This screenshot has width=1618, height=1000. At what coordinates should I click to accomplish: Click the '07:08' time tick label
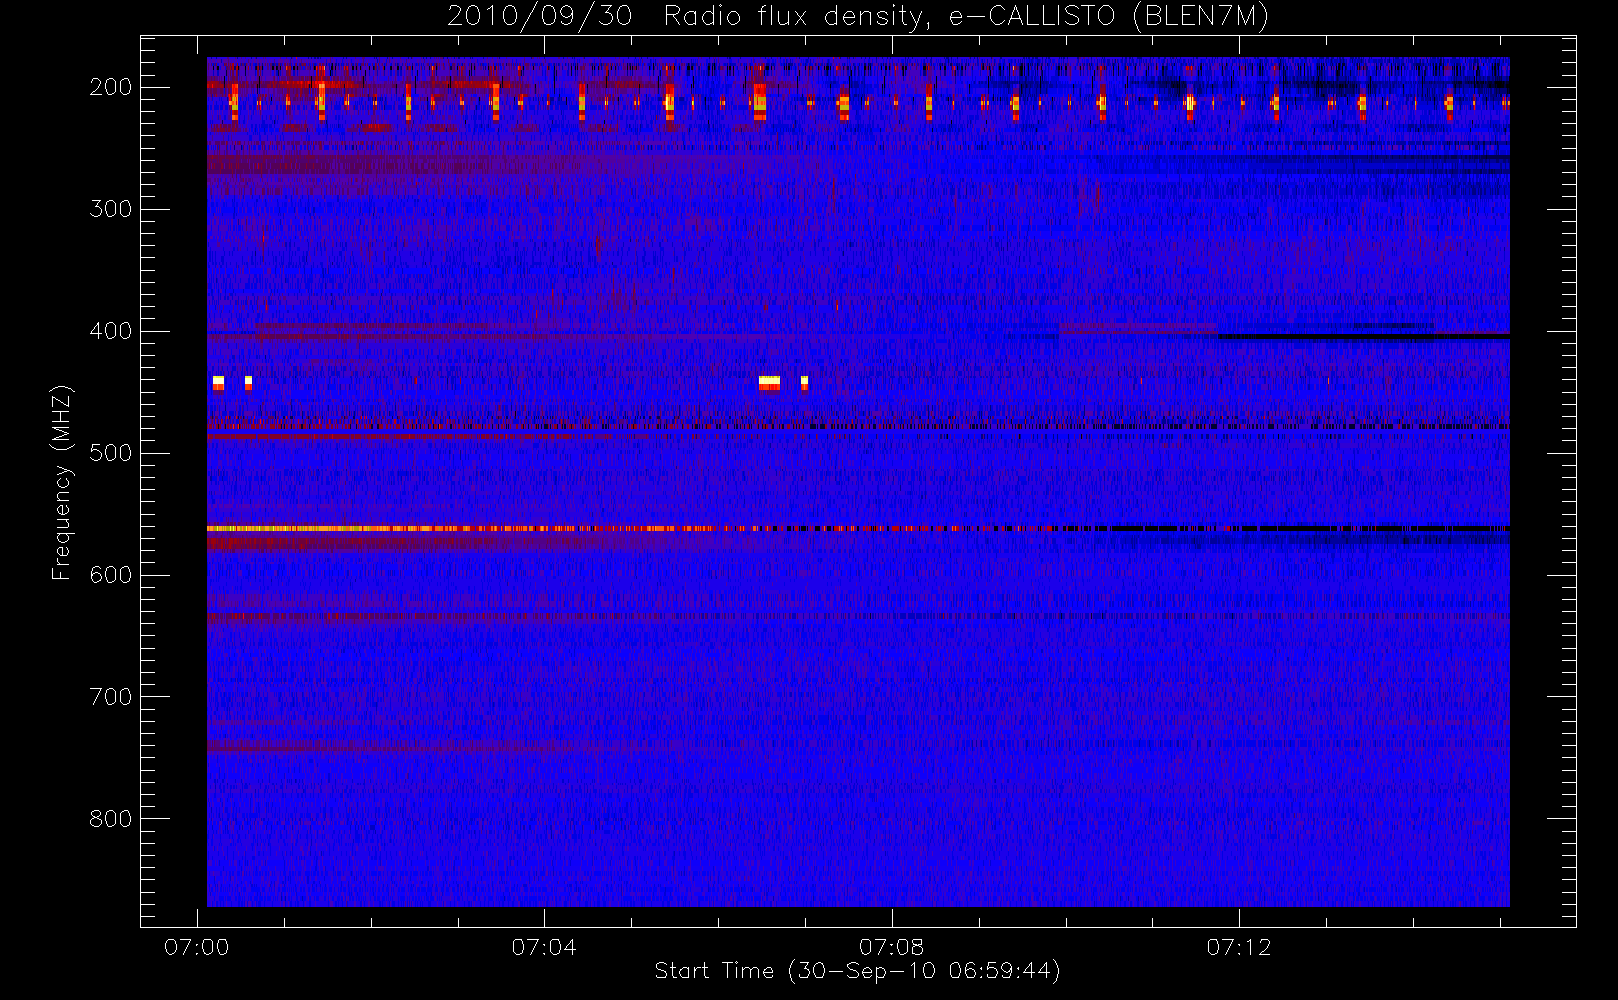tap(892, 947)
